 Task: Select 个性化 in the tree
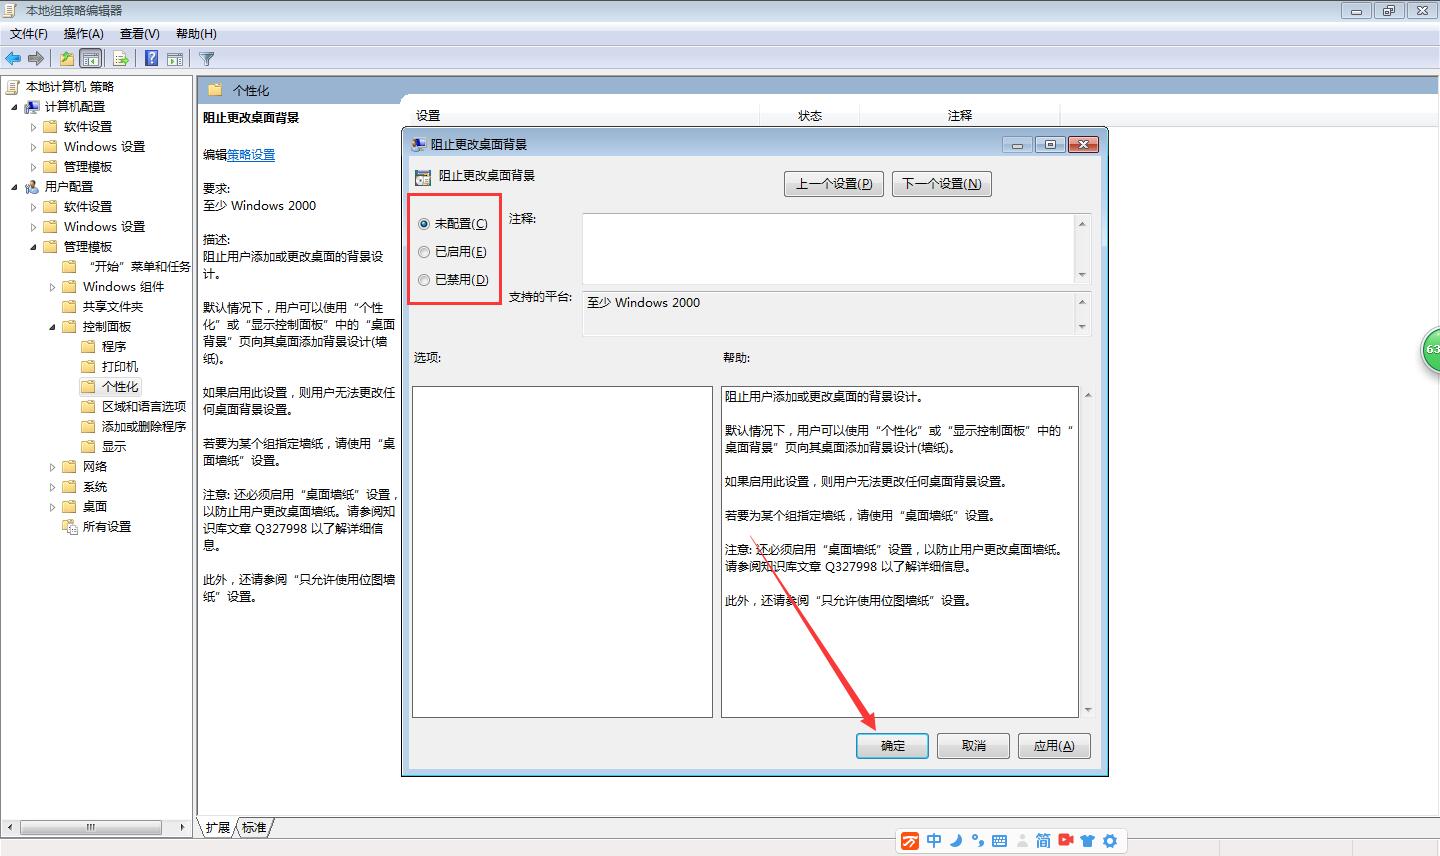(x=120, y=387)
